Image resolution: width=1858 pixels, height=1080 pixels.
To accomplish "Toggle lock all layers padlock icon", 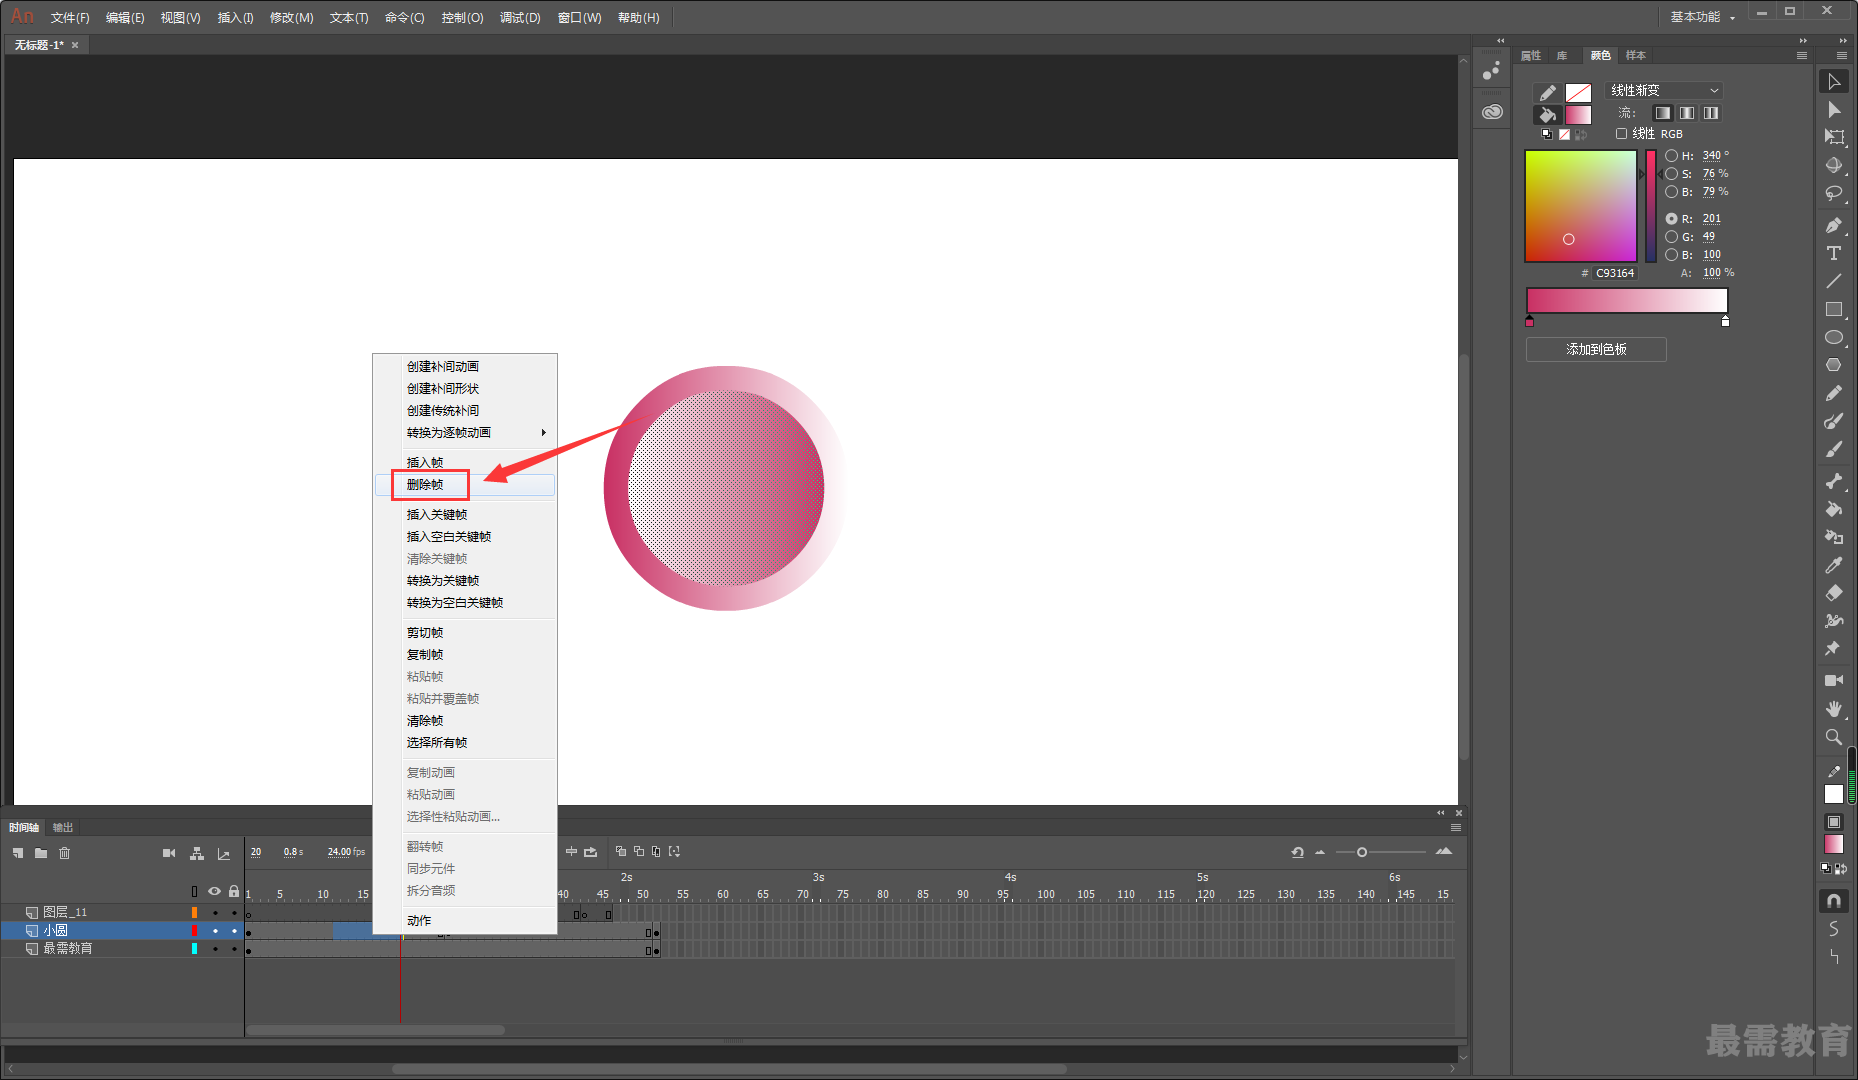I will click(234, 891).
